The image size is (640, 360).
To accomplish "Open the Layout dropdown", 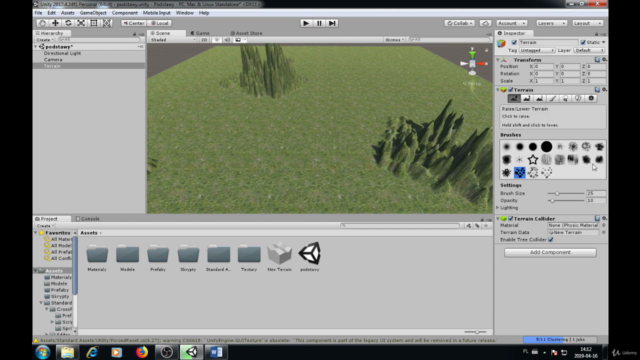I will tap(587, 23).
